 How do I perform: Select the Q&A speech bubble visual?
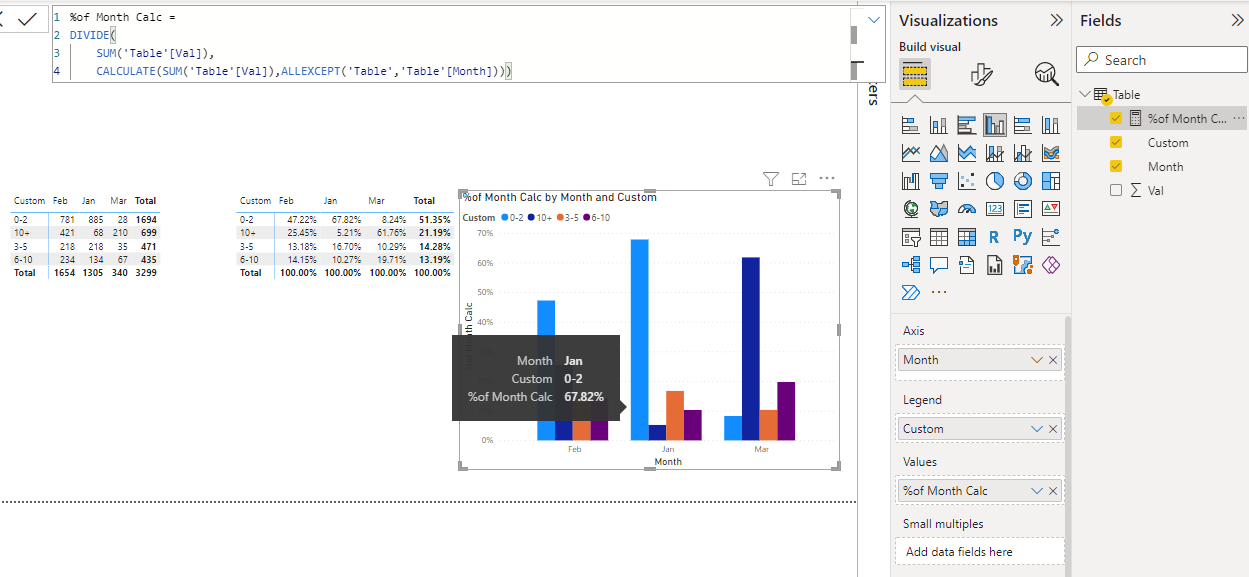pos(939,265)
